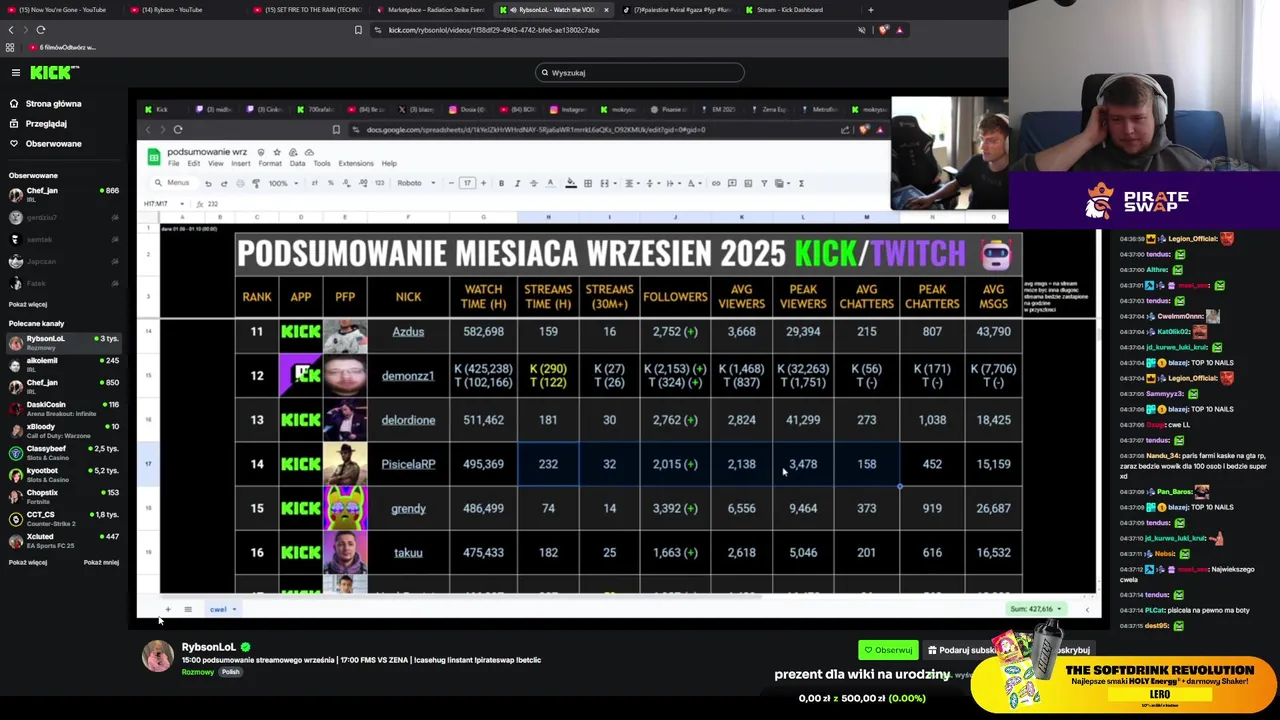This screenshot has width=1280, height=720.
Task: Open the apps grid on the bookmarks bar
Action: click(11, 47)
